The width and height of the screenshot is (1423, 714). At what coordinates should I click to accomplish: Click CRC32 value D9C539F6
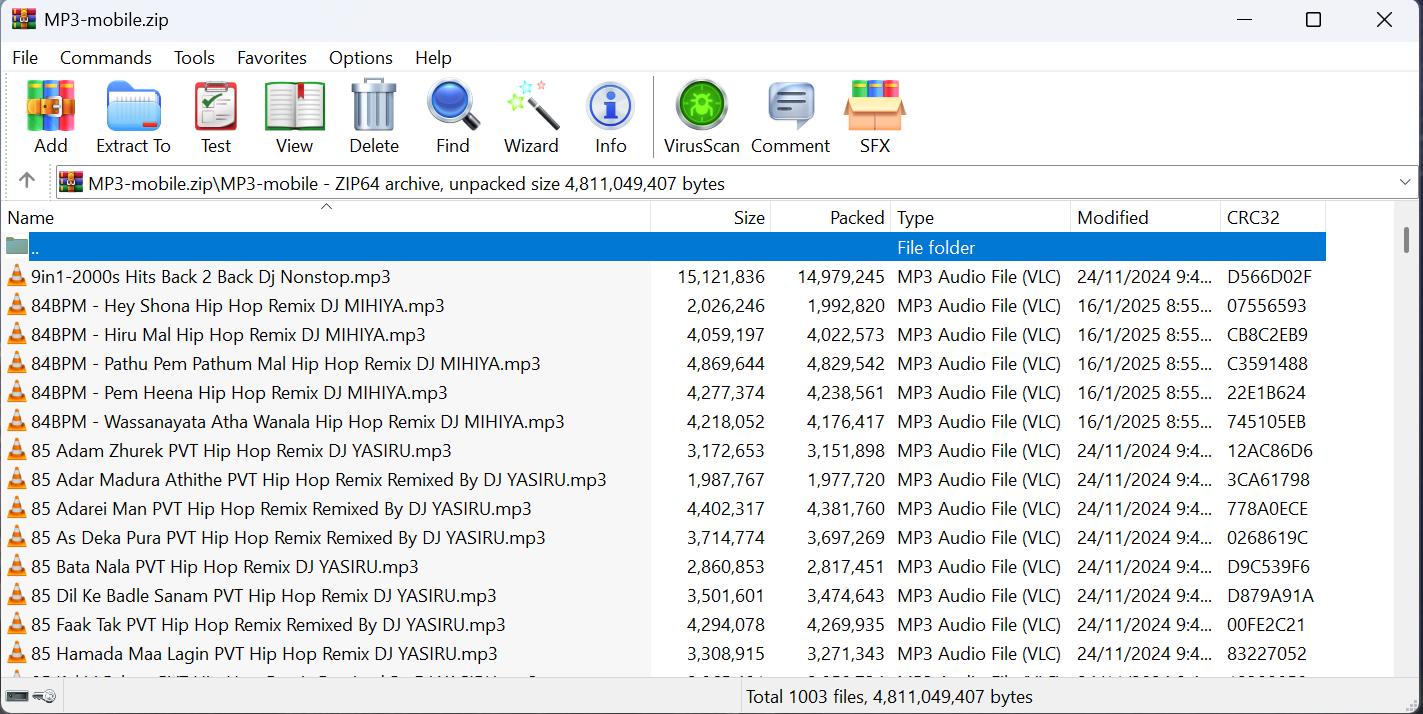click(x=1268, y=566)
